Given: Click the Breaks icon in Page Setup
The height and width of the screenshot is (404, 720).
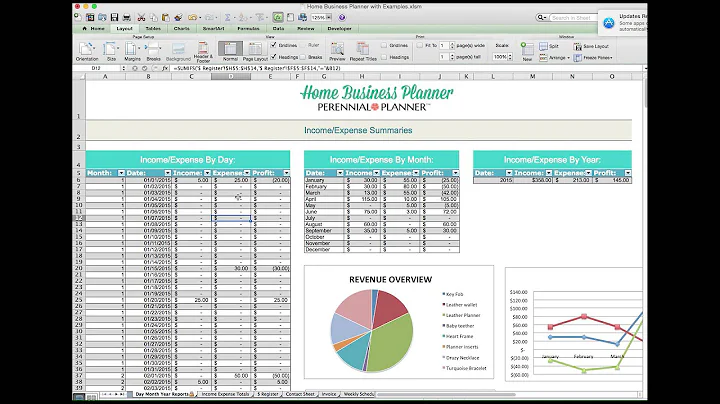Looking at the screenshot, I should 153,51.
